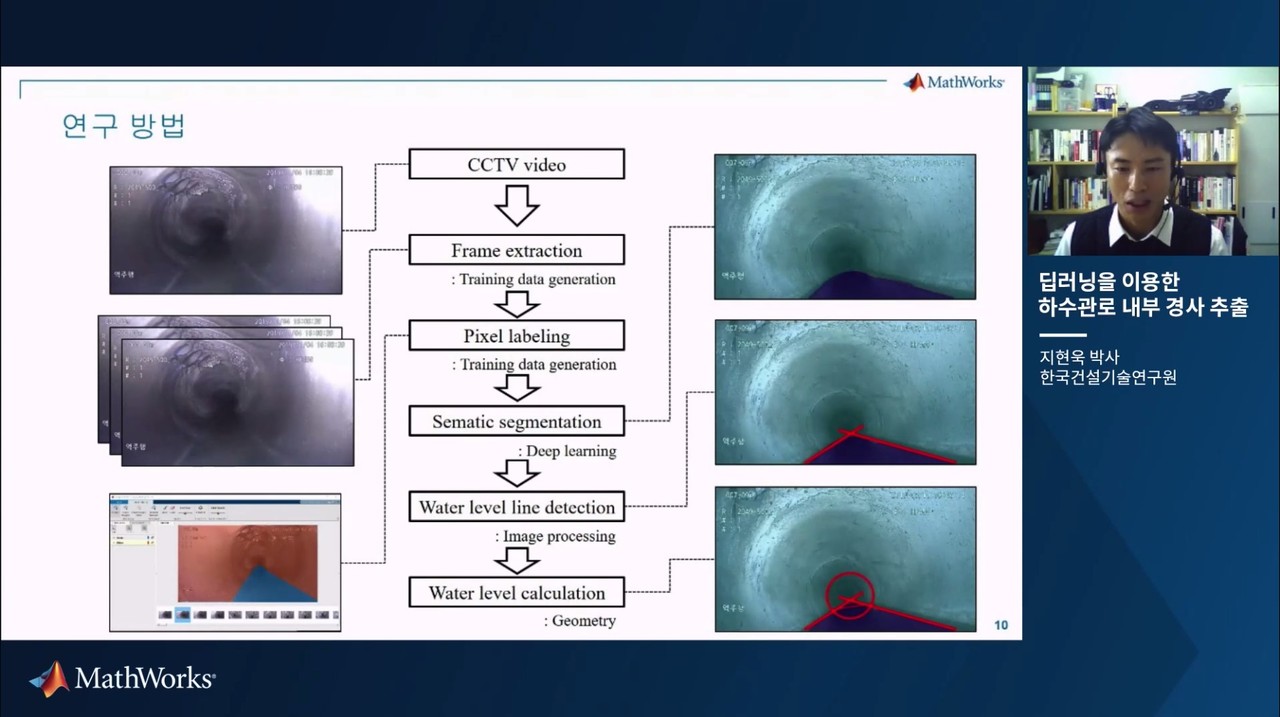Select the CCTV video flowchart box
The image size is (1280, 717).
[x=517, y=164]
